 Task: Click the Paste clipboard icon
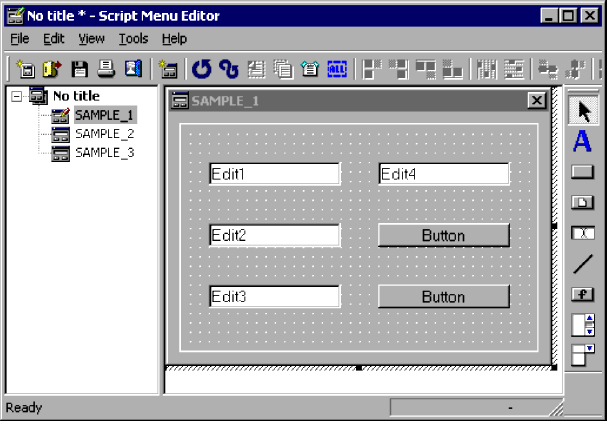coord(310,69)
